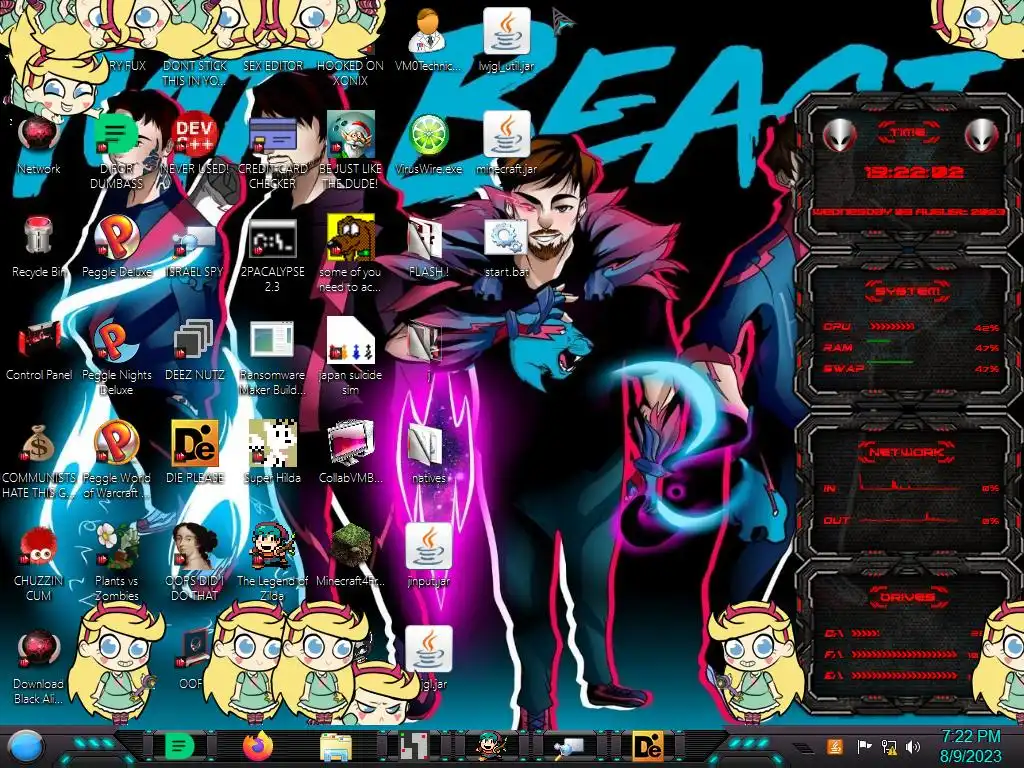Launch Super Hilda
This screenshot has height=768, width=1024.
point(272,443)
